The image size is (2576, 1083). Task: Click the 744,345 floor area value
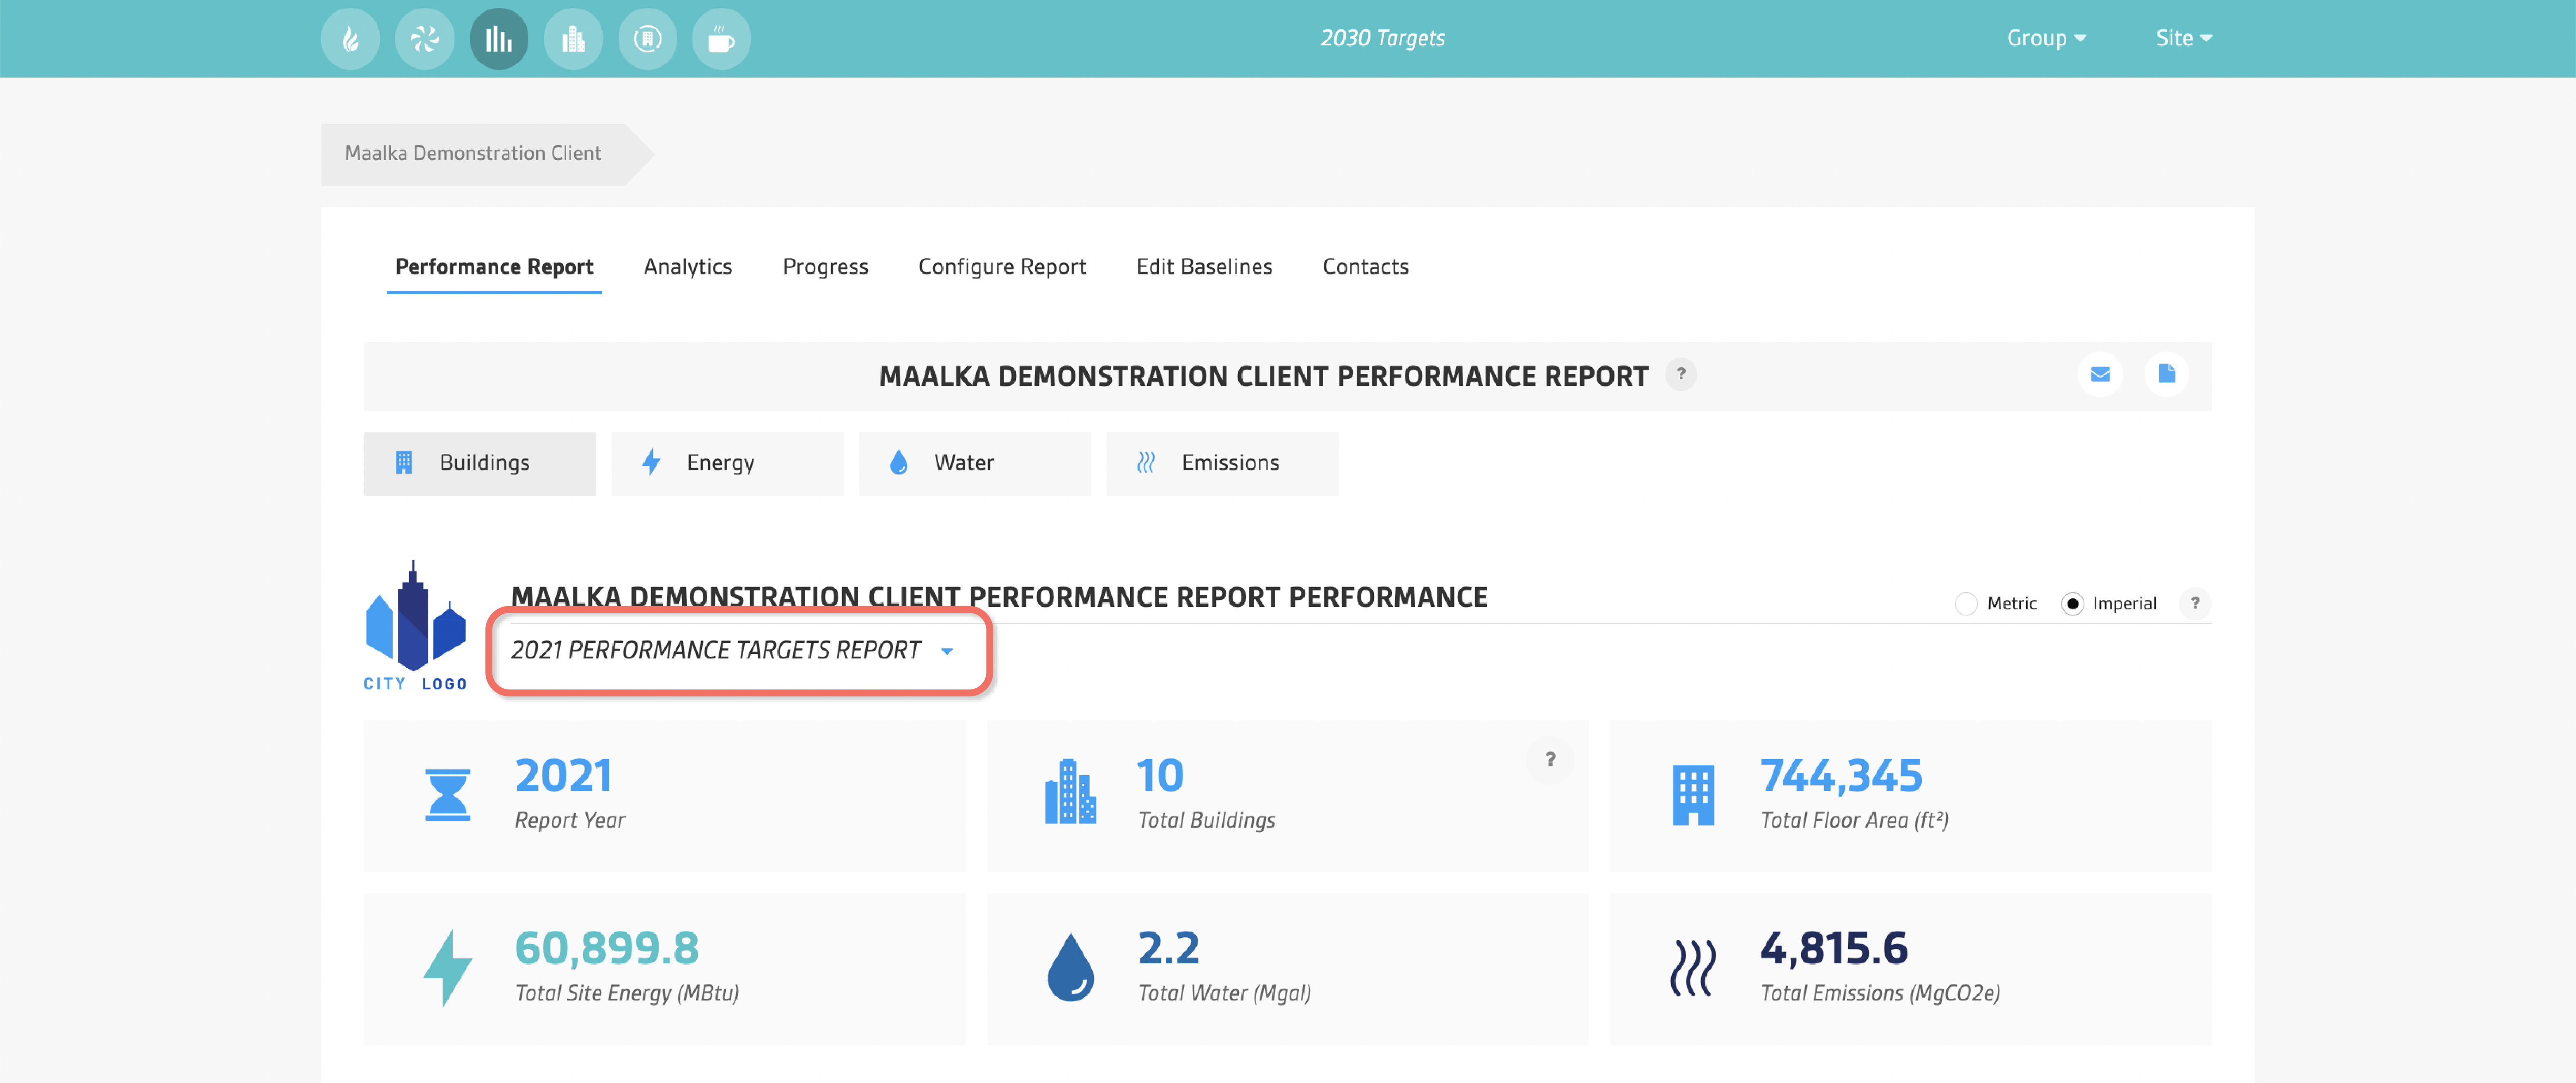point(1841,776)
